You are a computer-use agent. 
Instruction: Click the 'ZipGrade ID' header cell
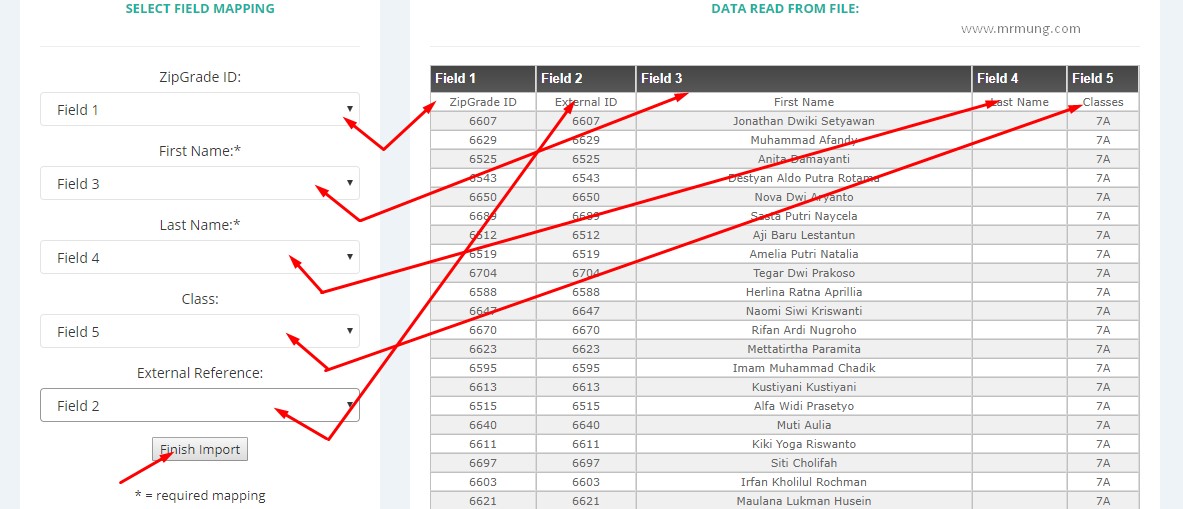point(483,102)
